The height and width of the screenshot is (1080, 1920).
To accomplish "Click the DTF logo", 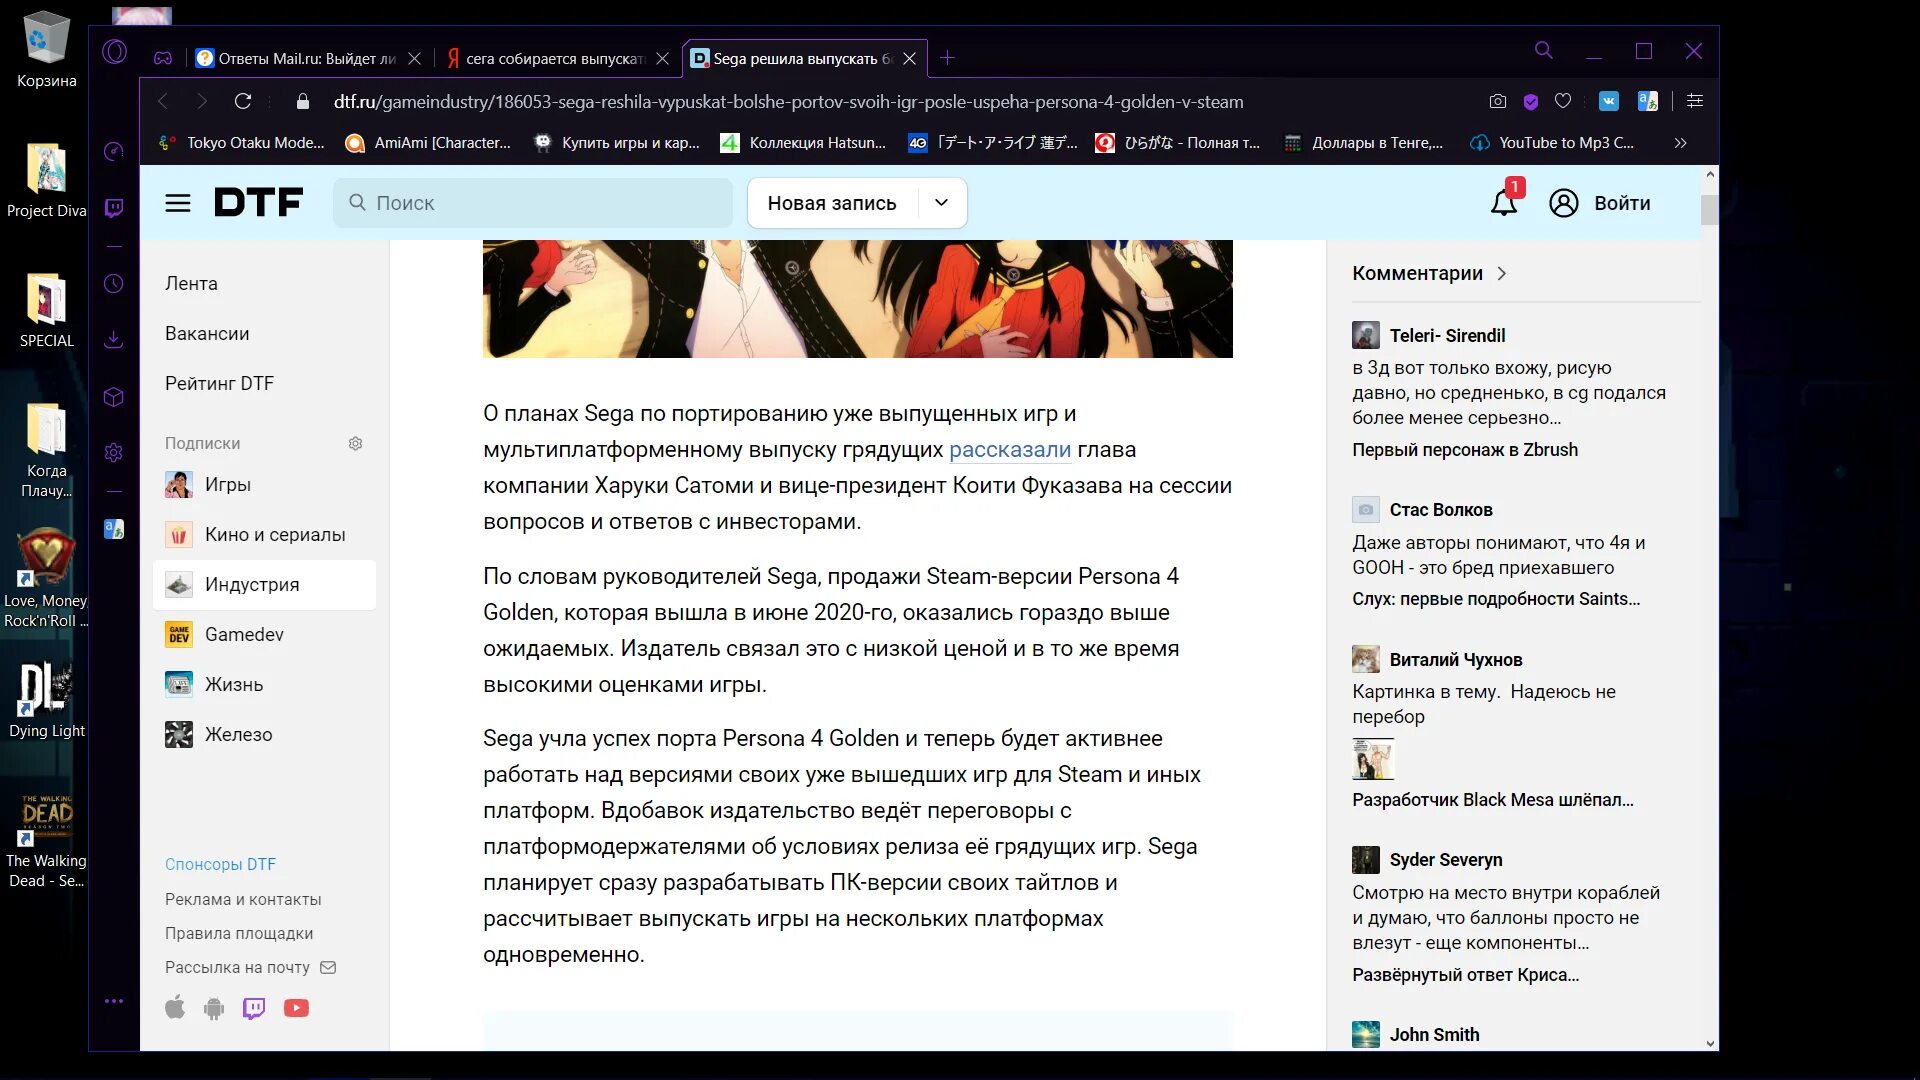I will click(x=258, y=203).
